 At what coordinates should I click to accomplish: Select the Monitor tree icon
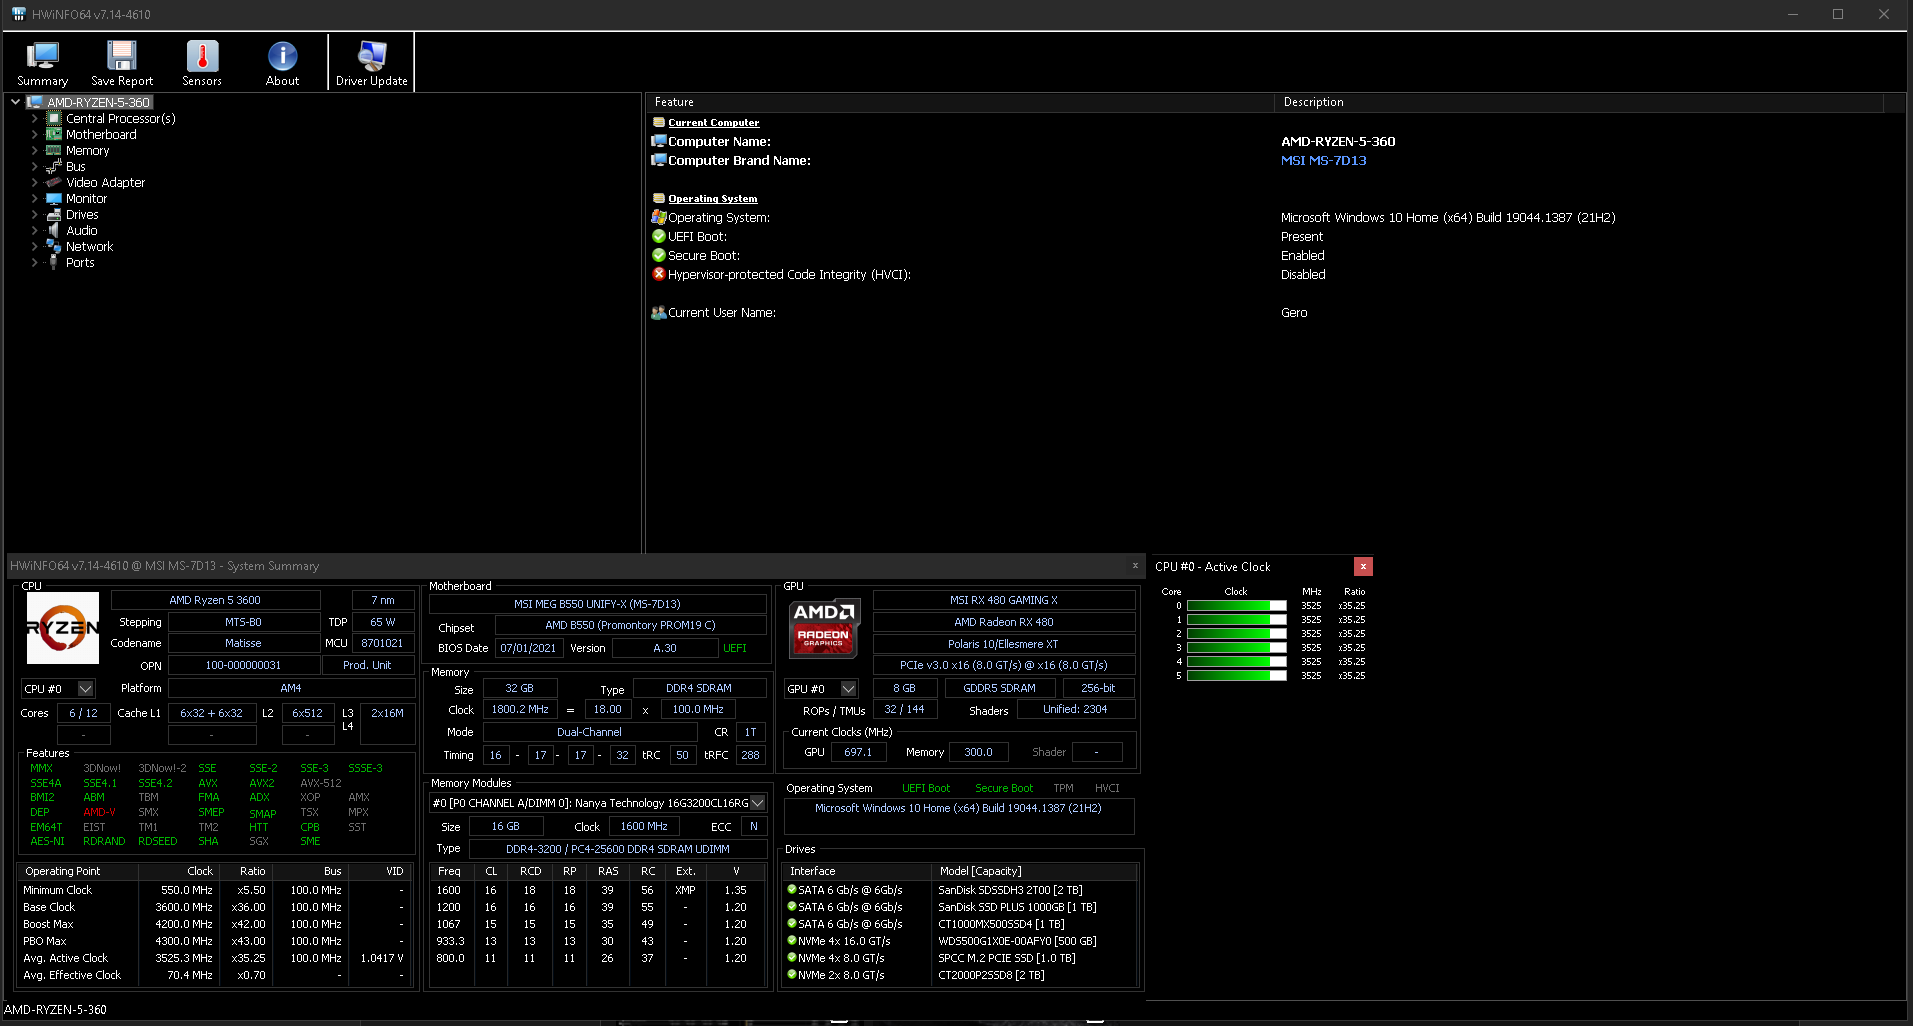coord(54,198)
